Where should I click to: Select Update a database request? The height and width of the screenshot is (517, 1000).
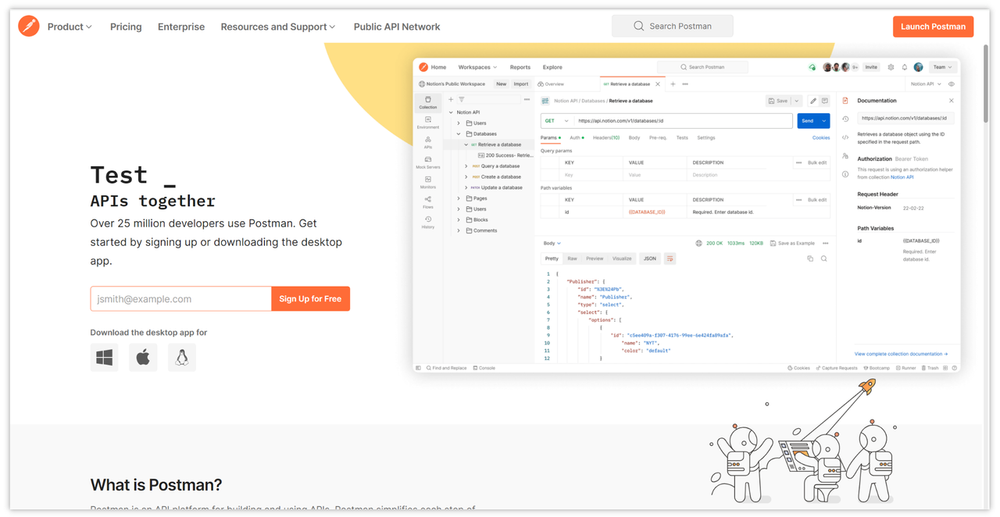pyautogui.click(x=501, y=187)
